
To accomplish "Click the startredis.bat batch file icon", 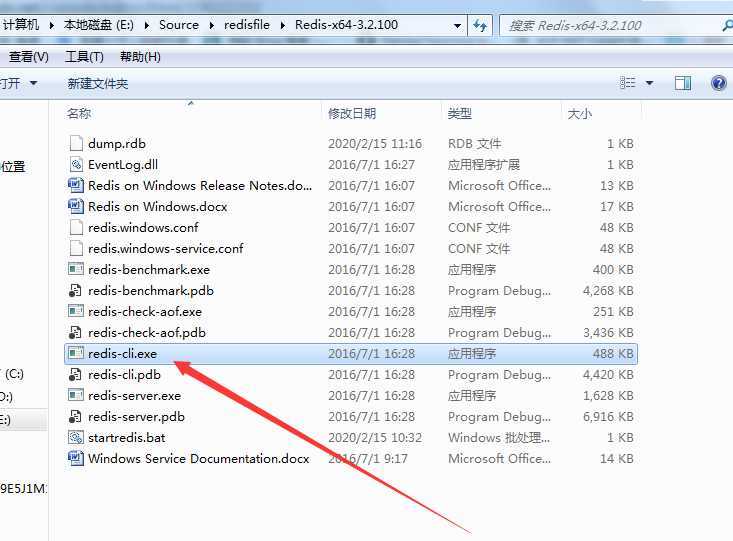I will click(x=76, y=438).
